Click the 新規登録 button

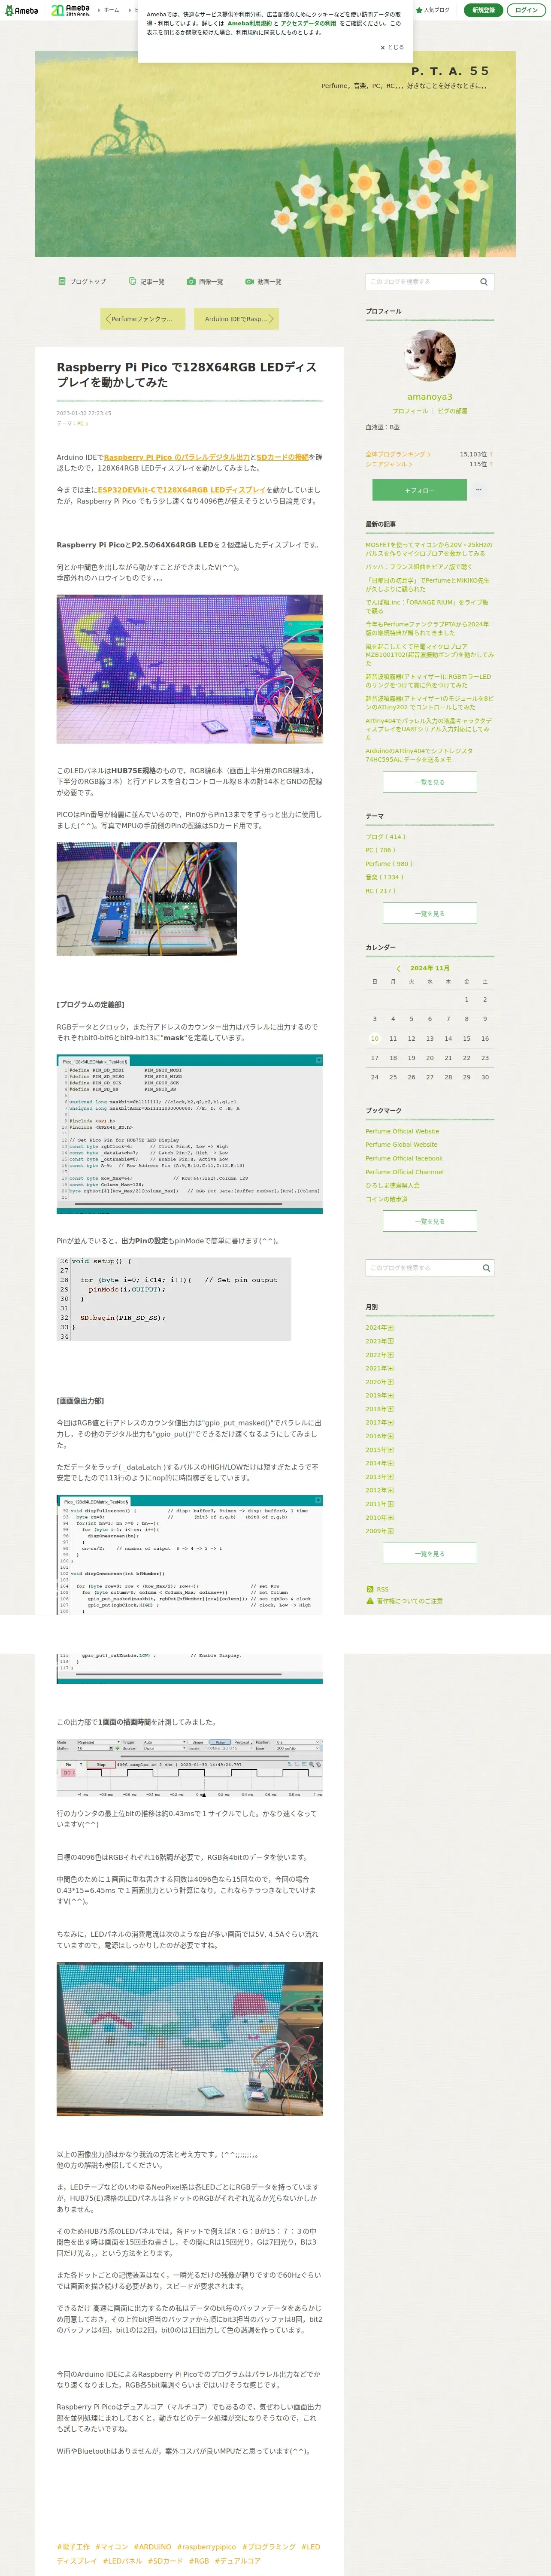[483, 10]
